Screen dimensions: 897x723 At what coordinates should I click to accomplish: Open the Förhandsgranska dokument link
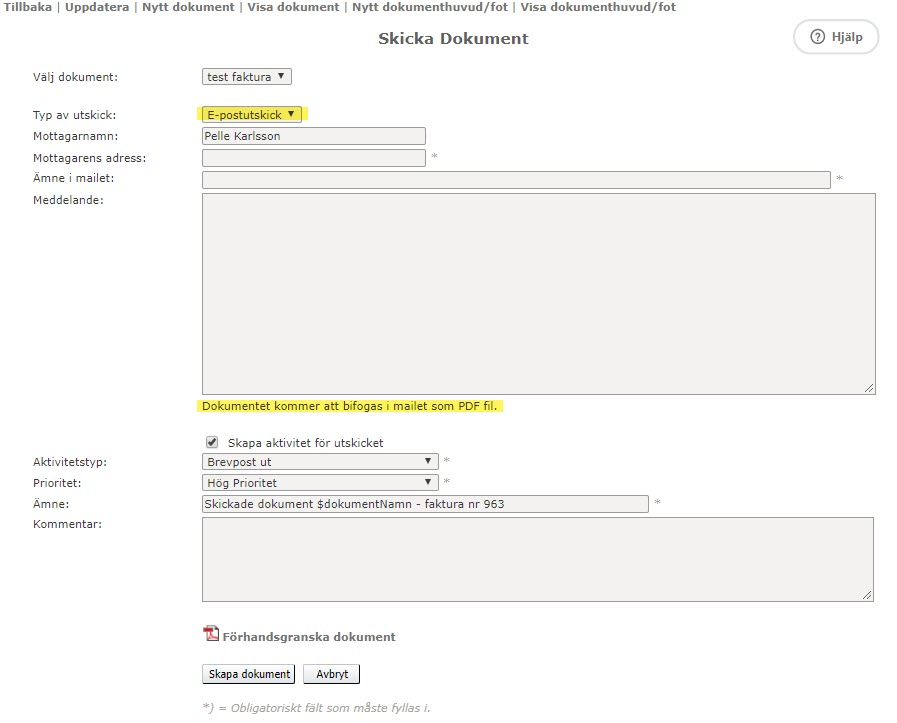coord(308,637)
